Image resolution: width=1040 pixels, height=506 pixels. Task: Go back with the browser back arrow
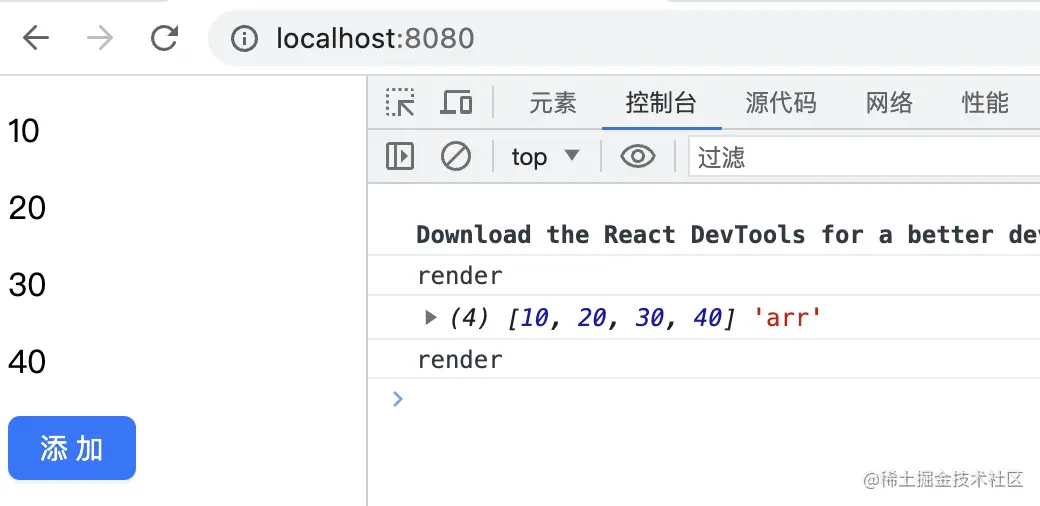point(36,38)
